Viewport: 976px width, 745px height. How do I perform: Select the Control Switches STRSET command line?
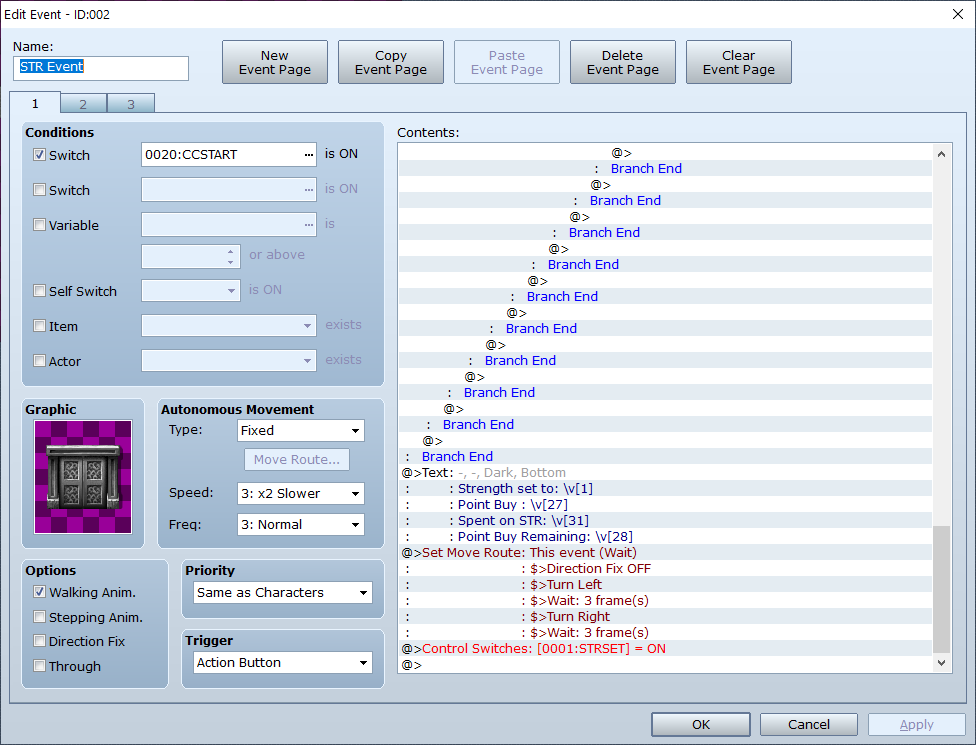click(x=665, y=649)
